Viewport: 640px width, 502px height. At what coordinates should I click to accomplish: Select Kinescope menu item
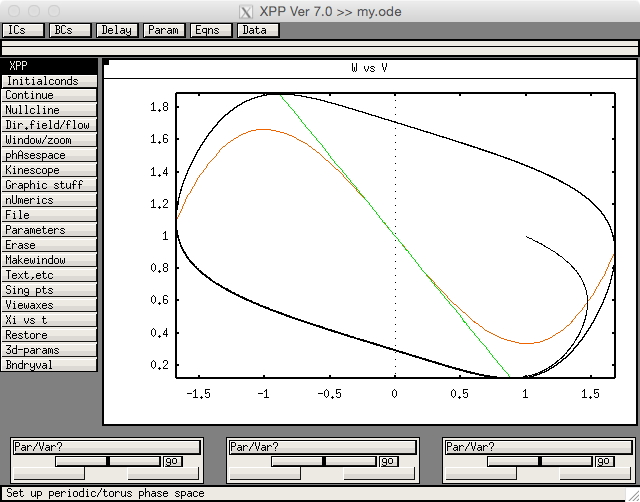tap(49, 170)
